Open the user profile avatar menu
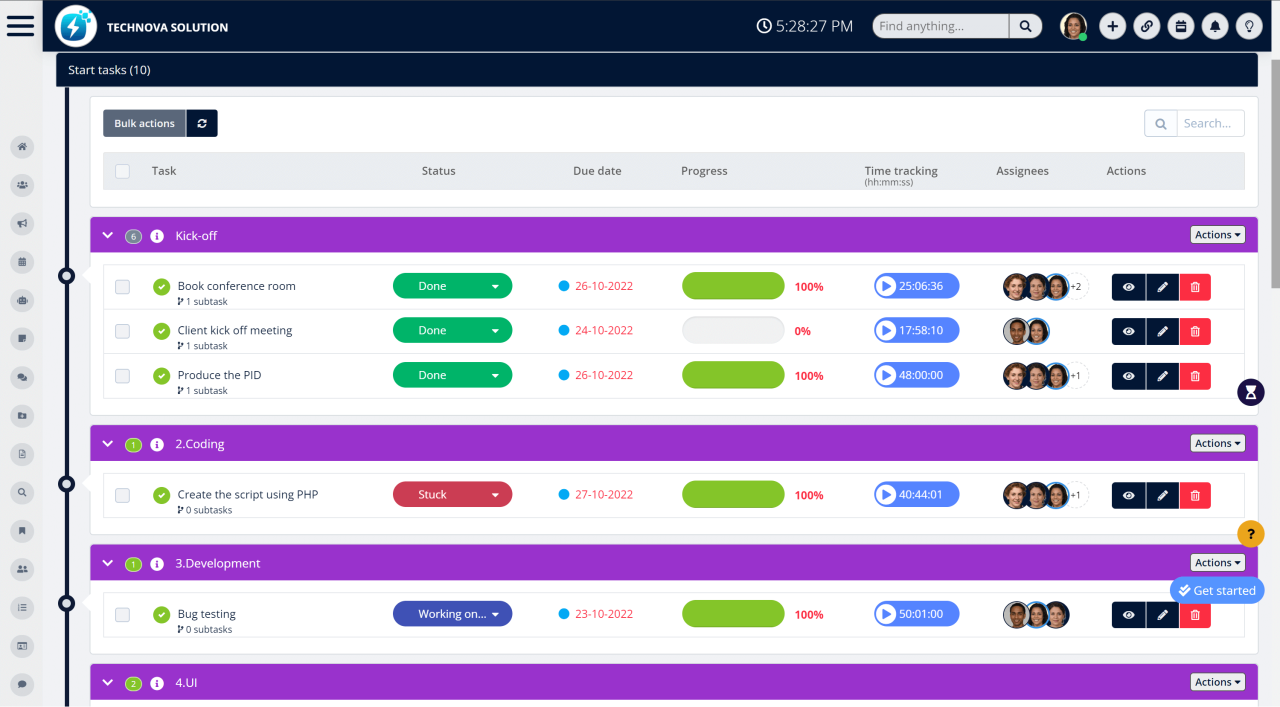 tap(1073, 26)
